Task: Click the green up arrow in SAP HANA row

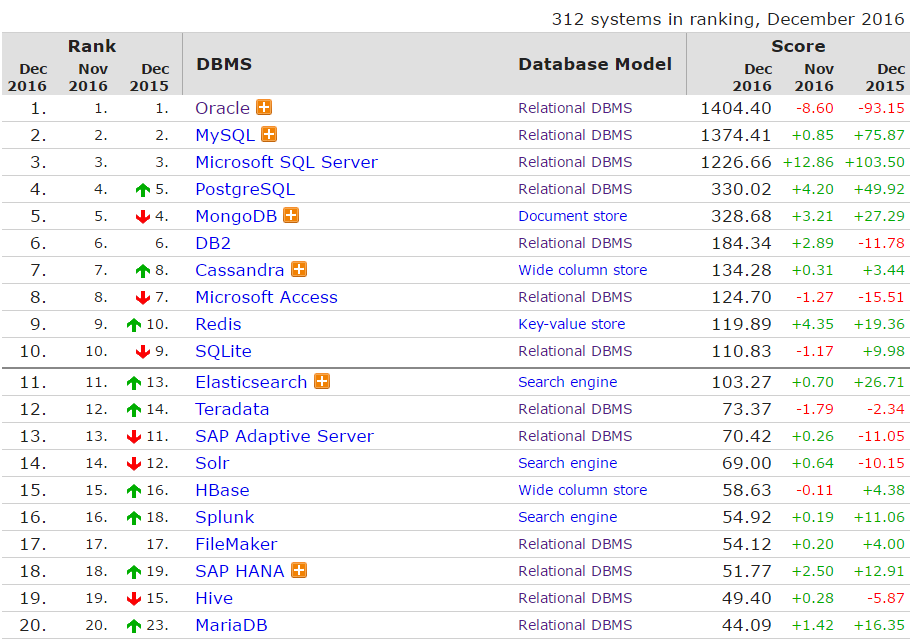Action: [x=134, y=572]
